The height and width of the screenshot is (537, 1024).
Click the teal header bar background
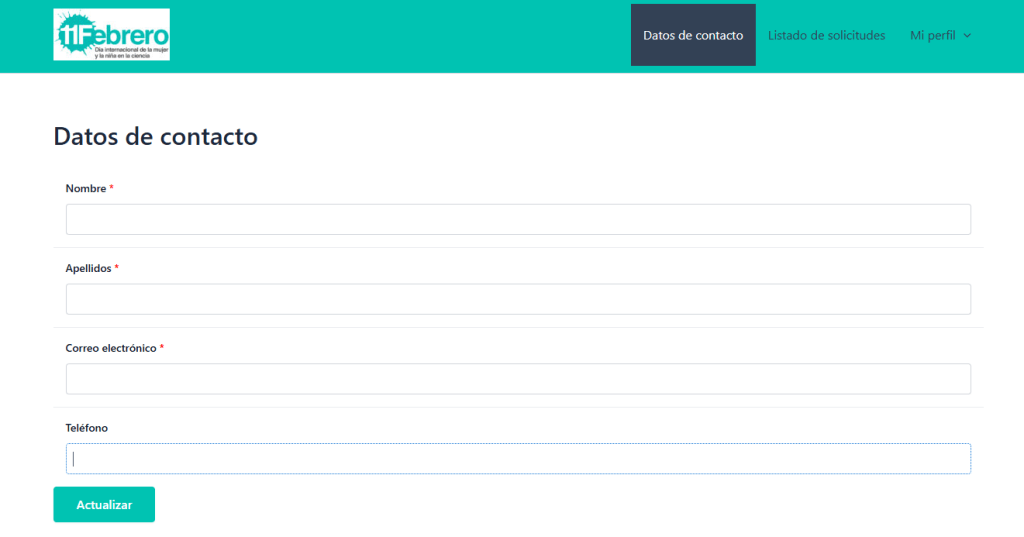coord(400,35)
